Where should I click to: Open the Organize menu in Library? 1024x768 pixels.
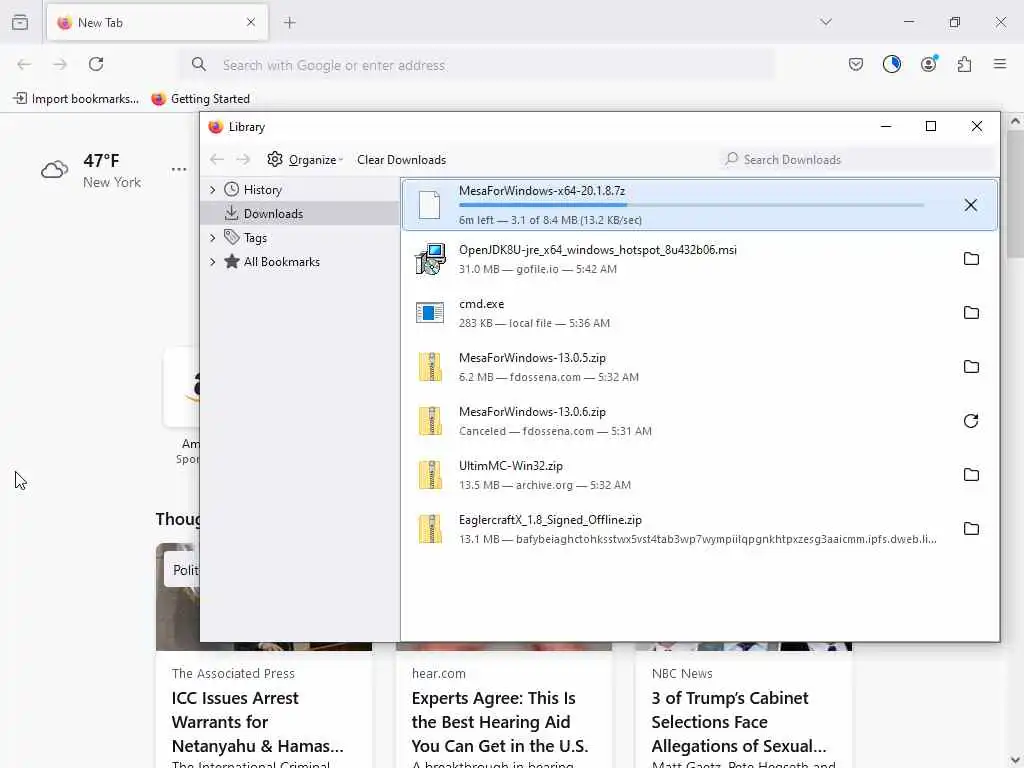pyautogui.click(x=305, y=160)
